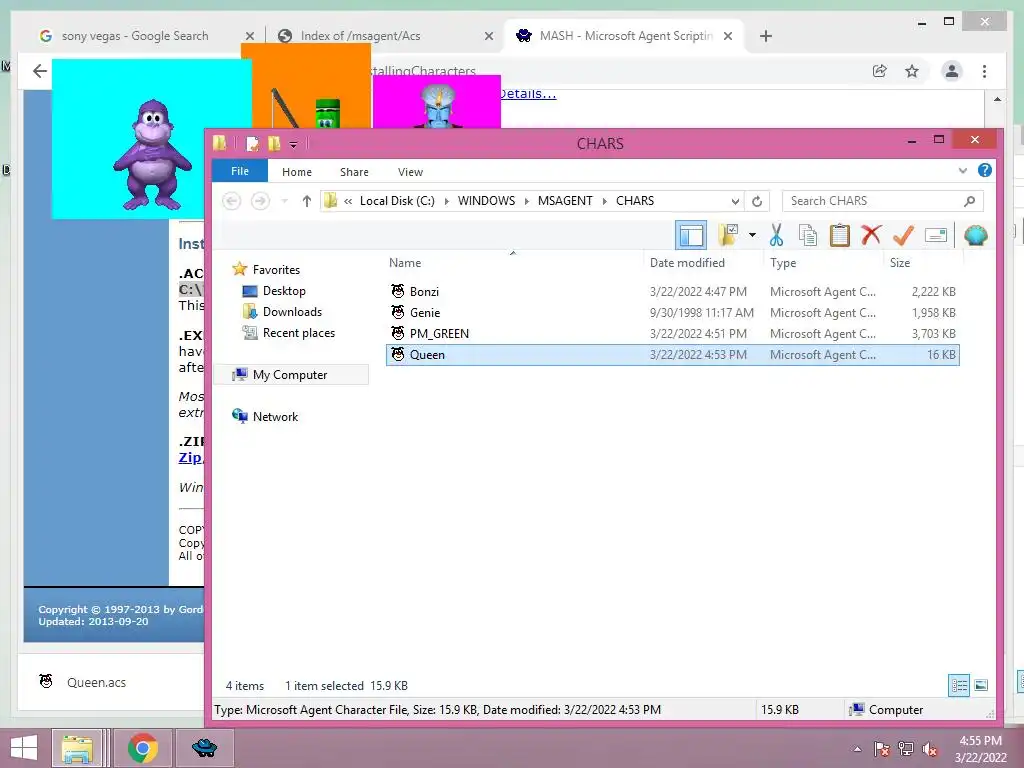Click the quick access New Folder icon
1024x768 pixels.
(274, 143)
